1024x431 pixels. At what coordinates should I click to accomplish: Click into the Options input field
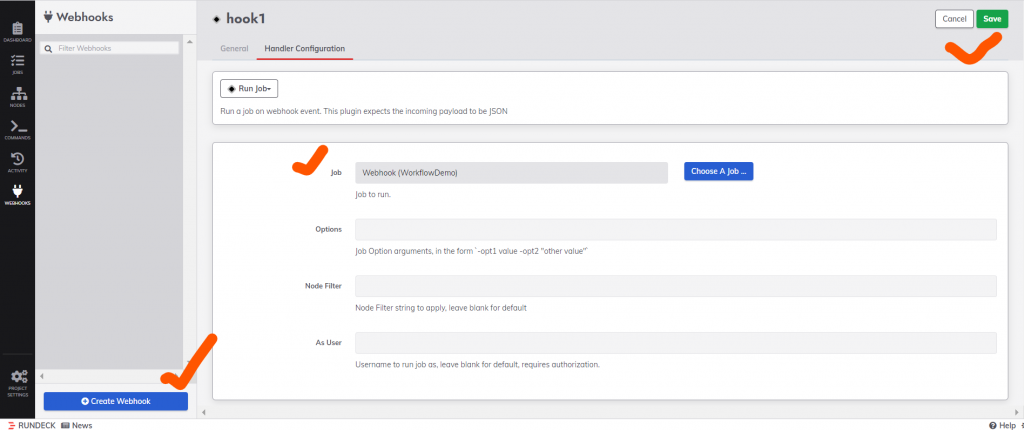click(675, 229)
